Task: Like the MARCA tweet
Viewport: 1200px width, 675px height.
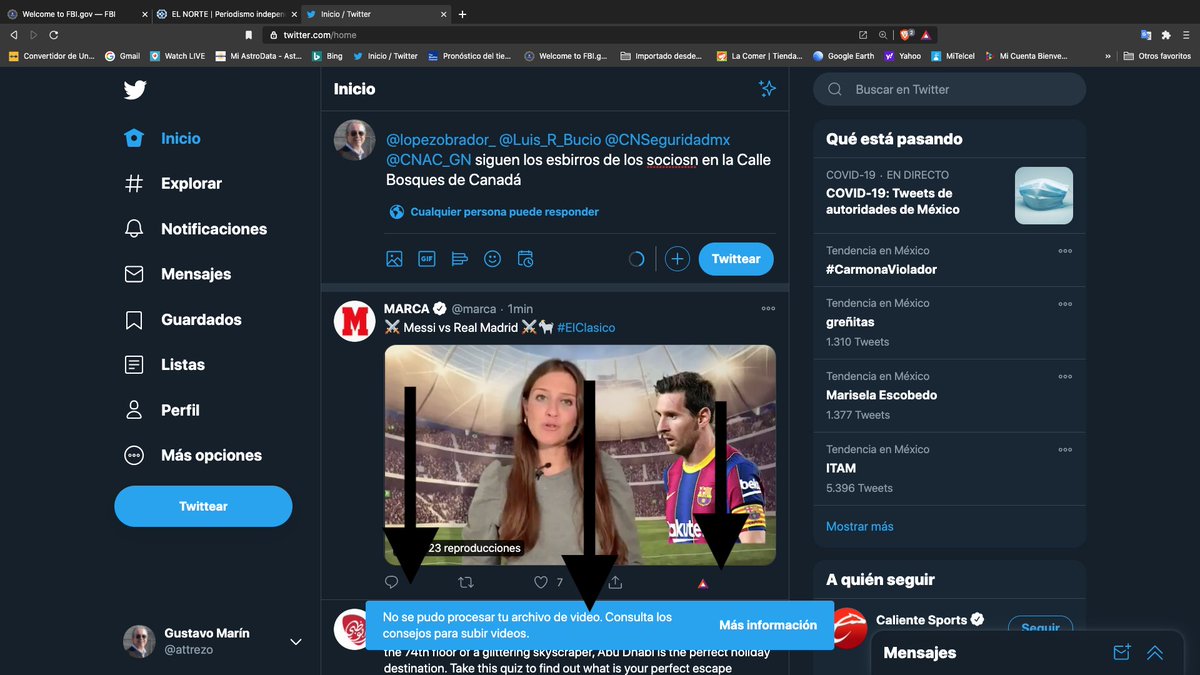Action: [540, 582]
